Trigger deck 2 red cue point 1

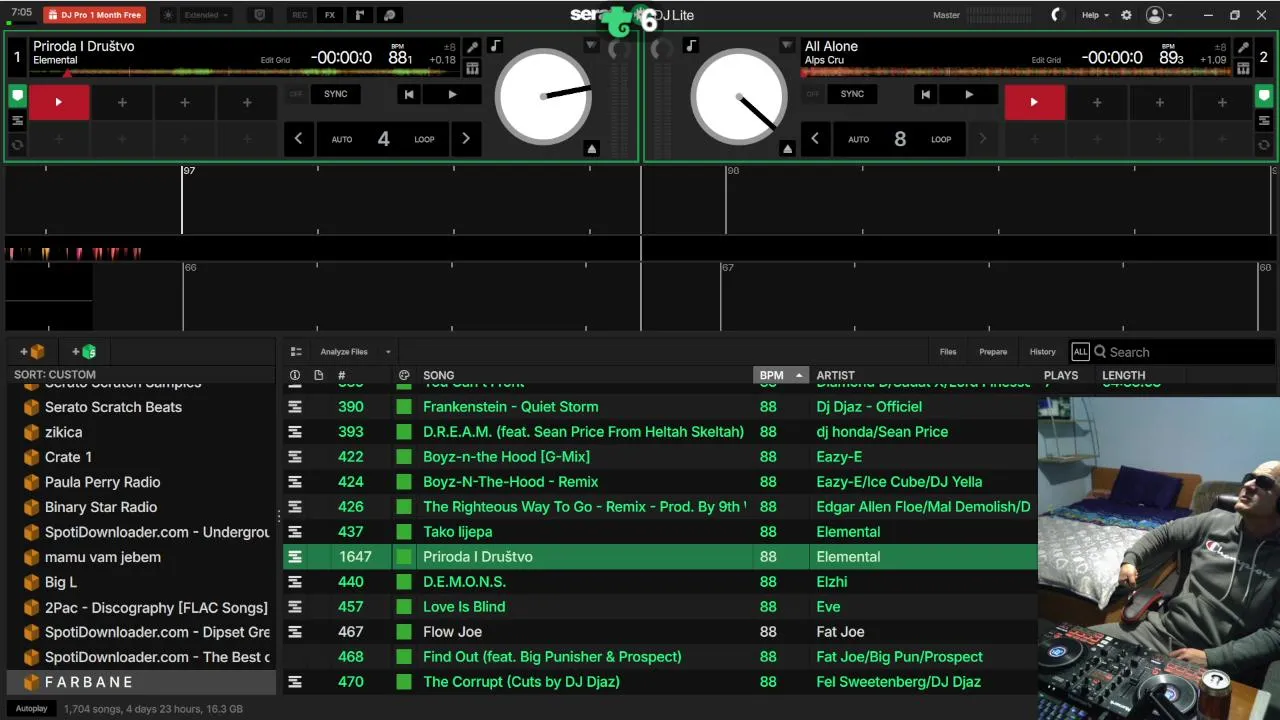[x=1034, y=102]
